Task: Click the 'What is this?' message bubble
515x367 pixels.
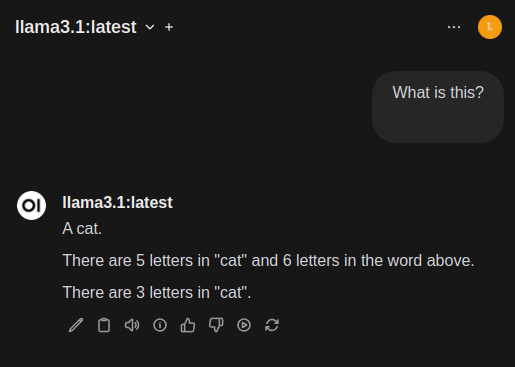Action: click(438, 107)
